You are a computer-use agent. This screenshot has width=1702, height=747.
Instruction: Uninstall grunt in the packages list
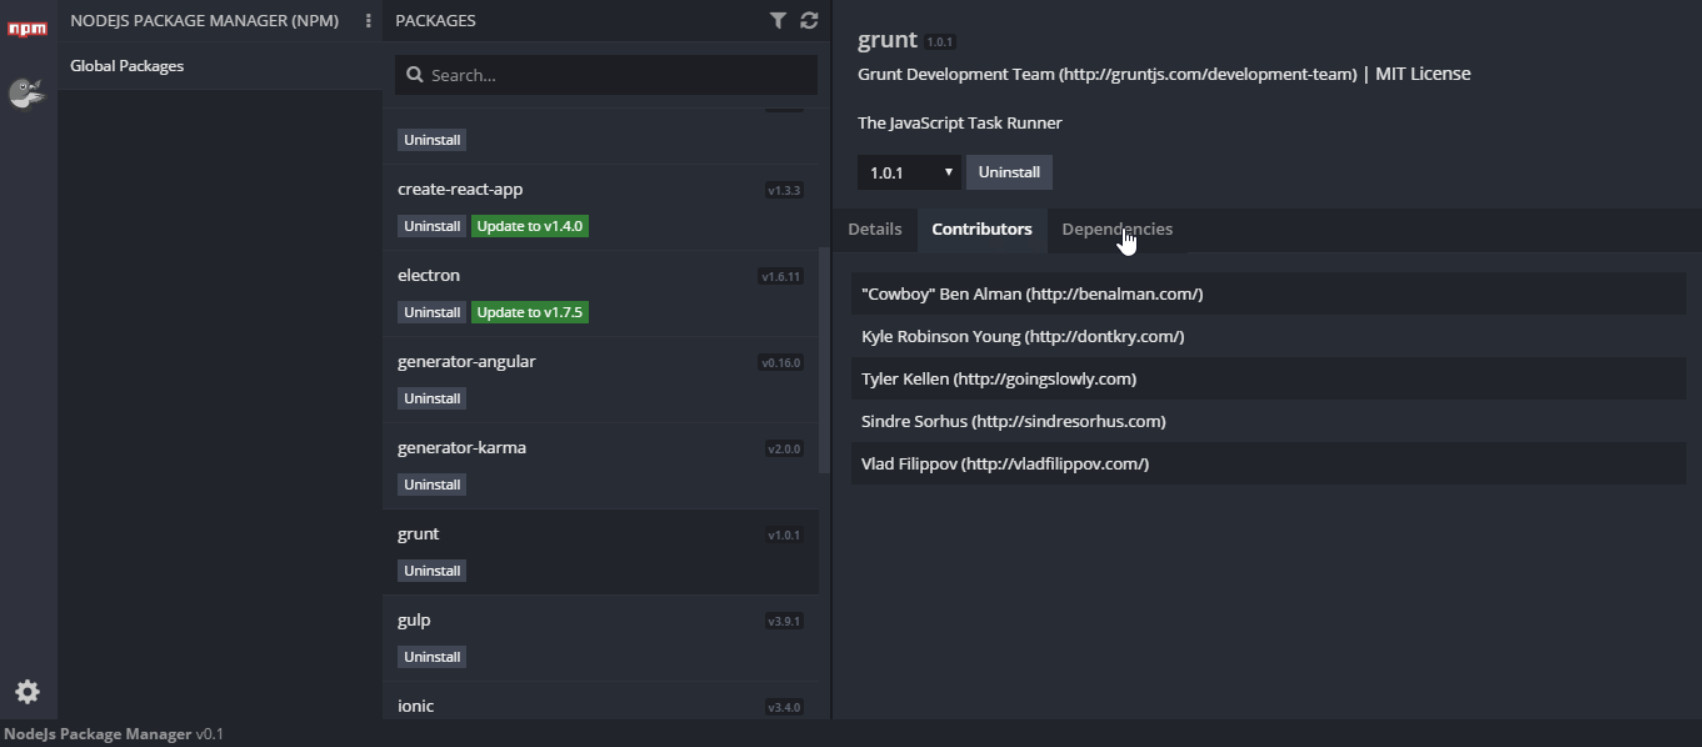432,570
